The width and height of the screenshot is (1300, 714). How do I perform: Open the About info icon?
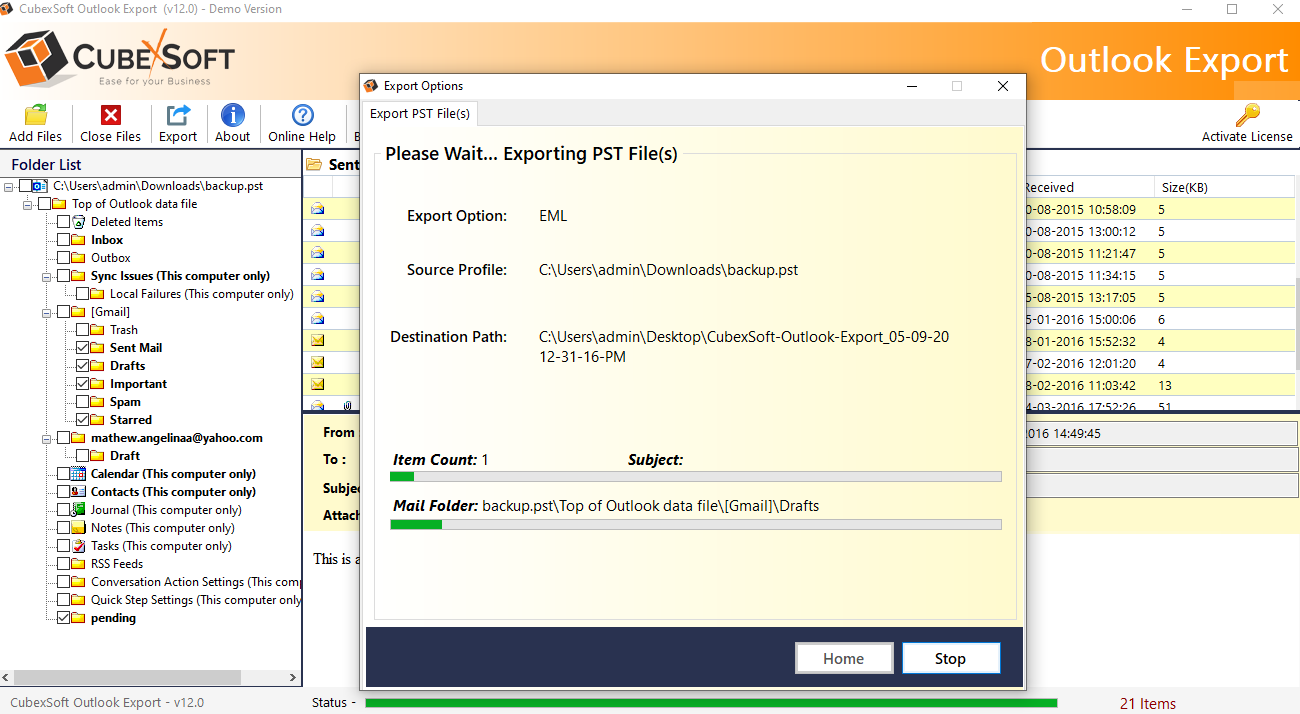[x=233, y=115]
